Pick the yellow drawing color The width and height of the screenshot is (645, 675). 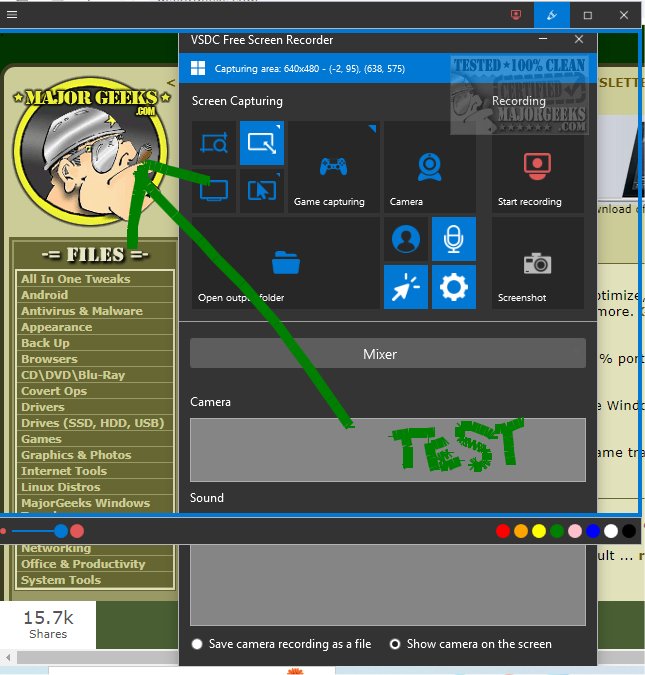tap(539, 531)
